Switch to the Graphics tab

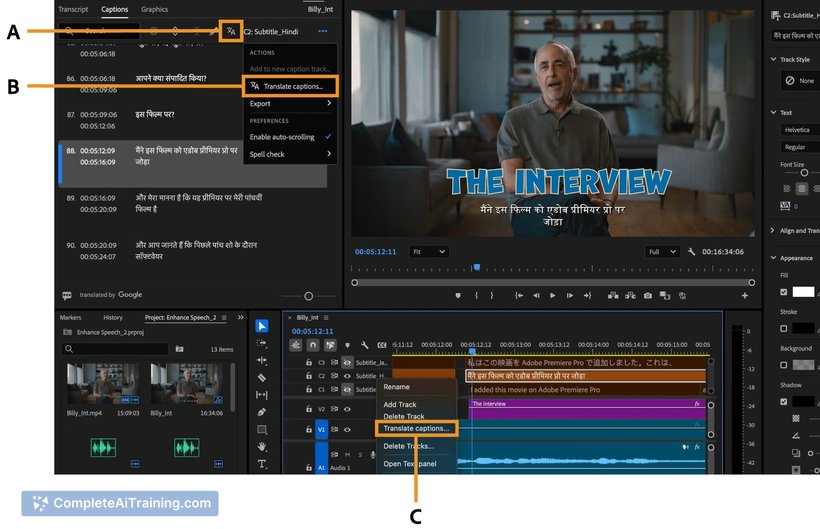154,9
